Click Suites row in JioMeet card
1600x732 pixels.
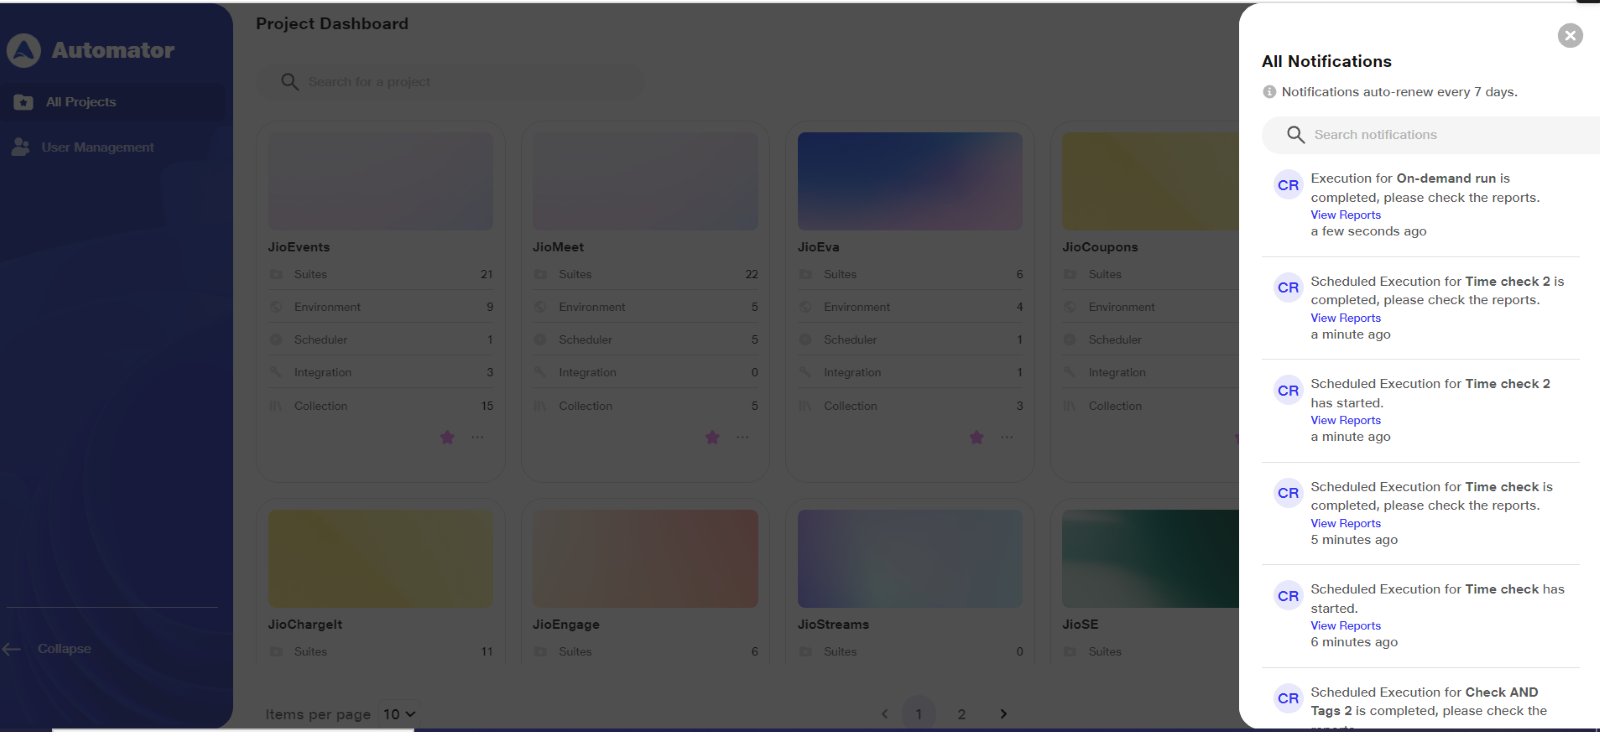[x=646, y=274]
